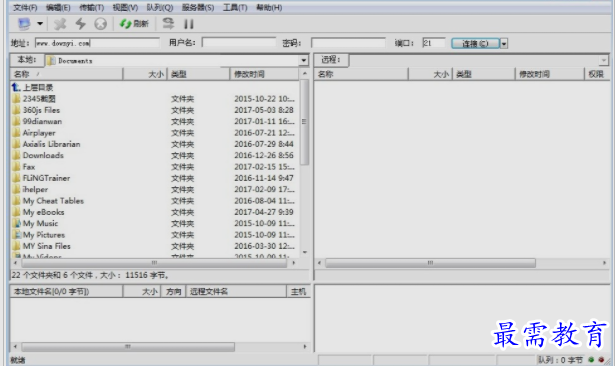Open the 帮助(H) menu
This screenshot has height=366, width=615.
pyautogui.click(x=269, y=7)
